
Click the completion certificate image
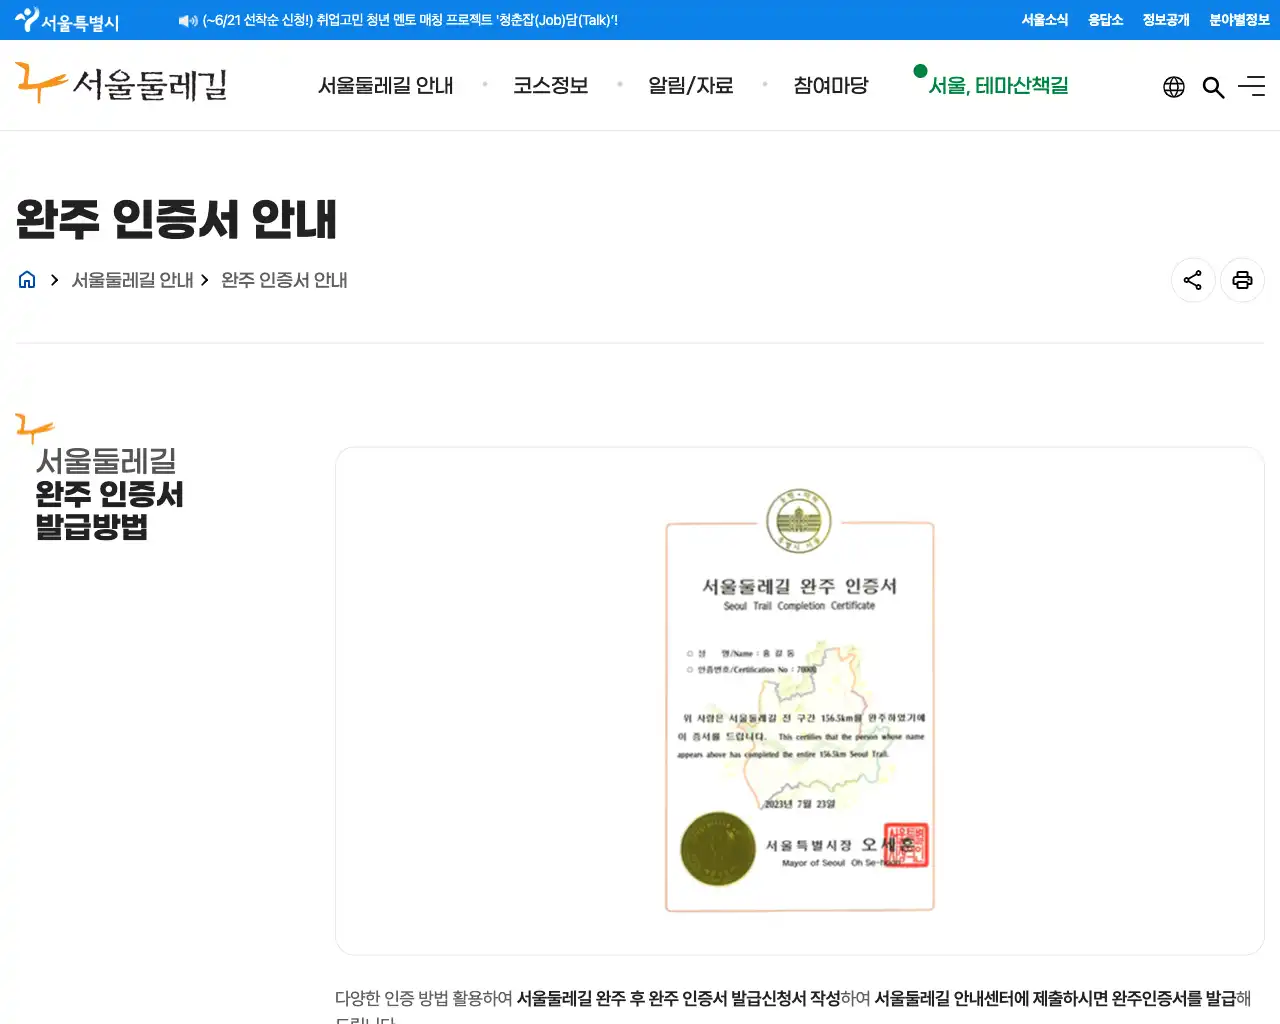[800, 700]
